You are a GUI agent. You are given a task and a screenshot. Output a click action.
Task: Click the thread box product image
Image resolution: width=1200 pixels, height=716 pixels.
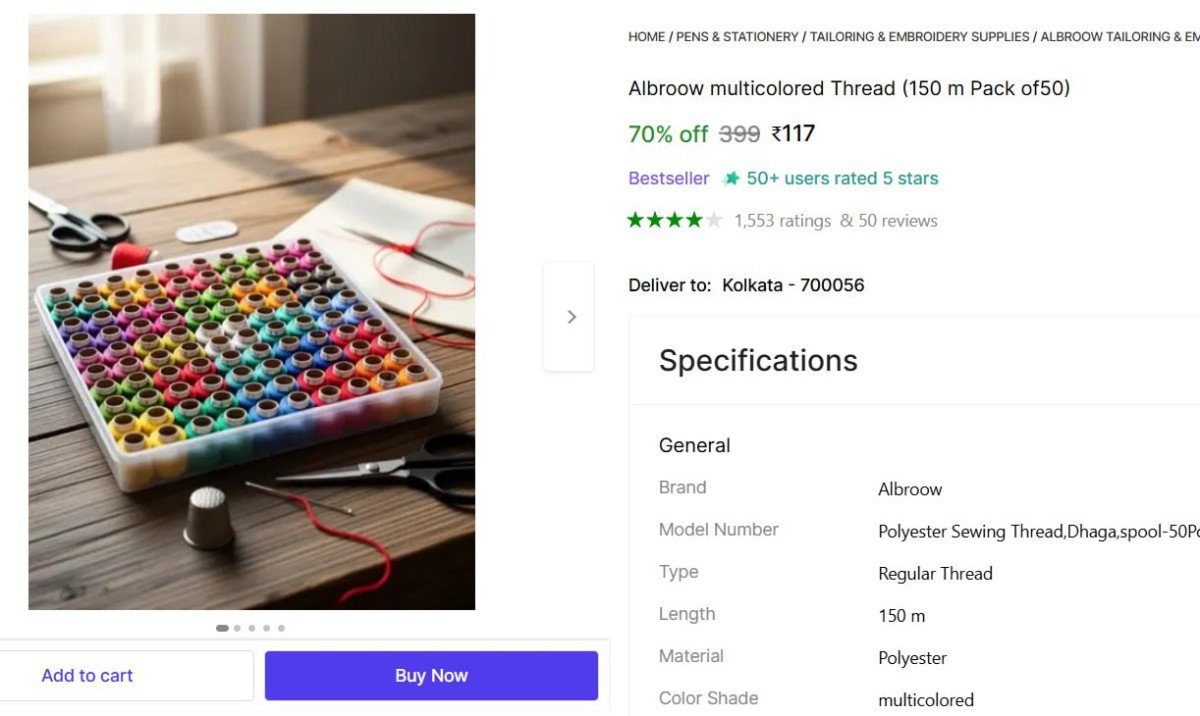tap(251, 311)
